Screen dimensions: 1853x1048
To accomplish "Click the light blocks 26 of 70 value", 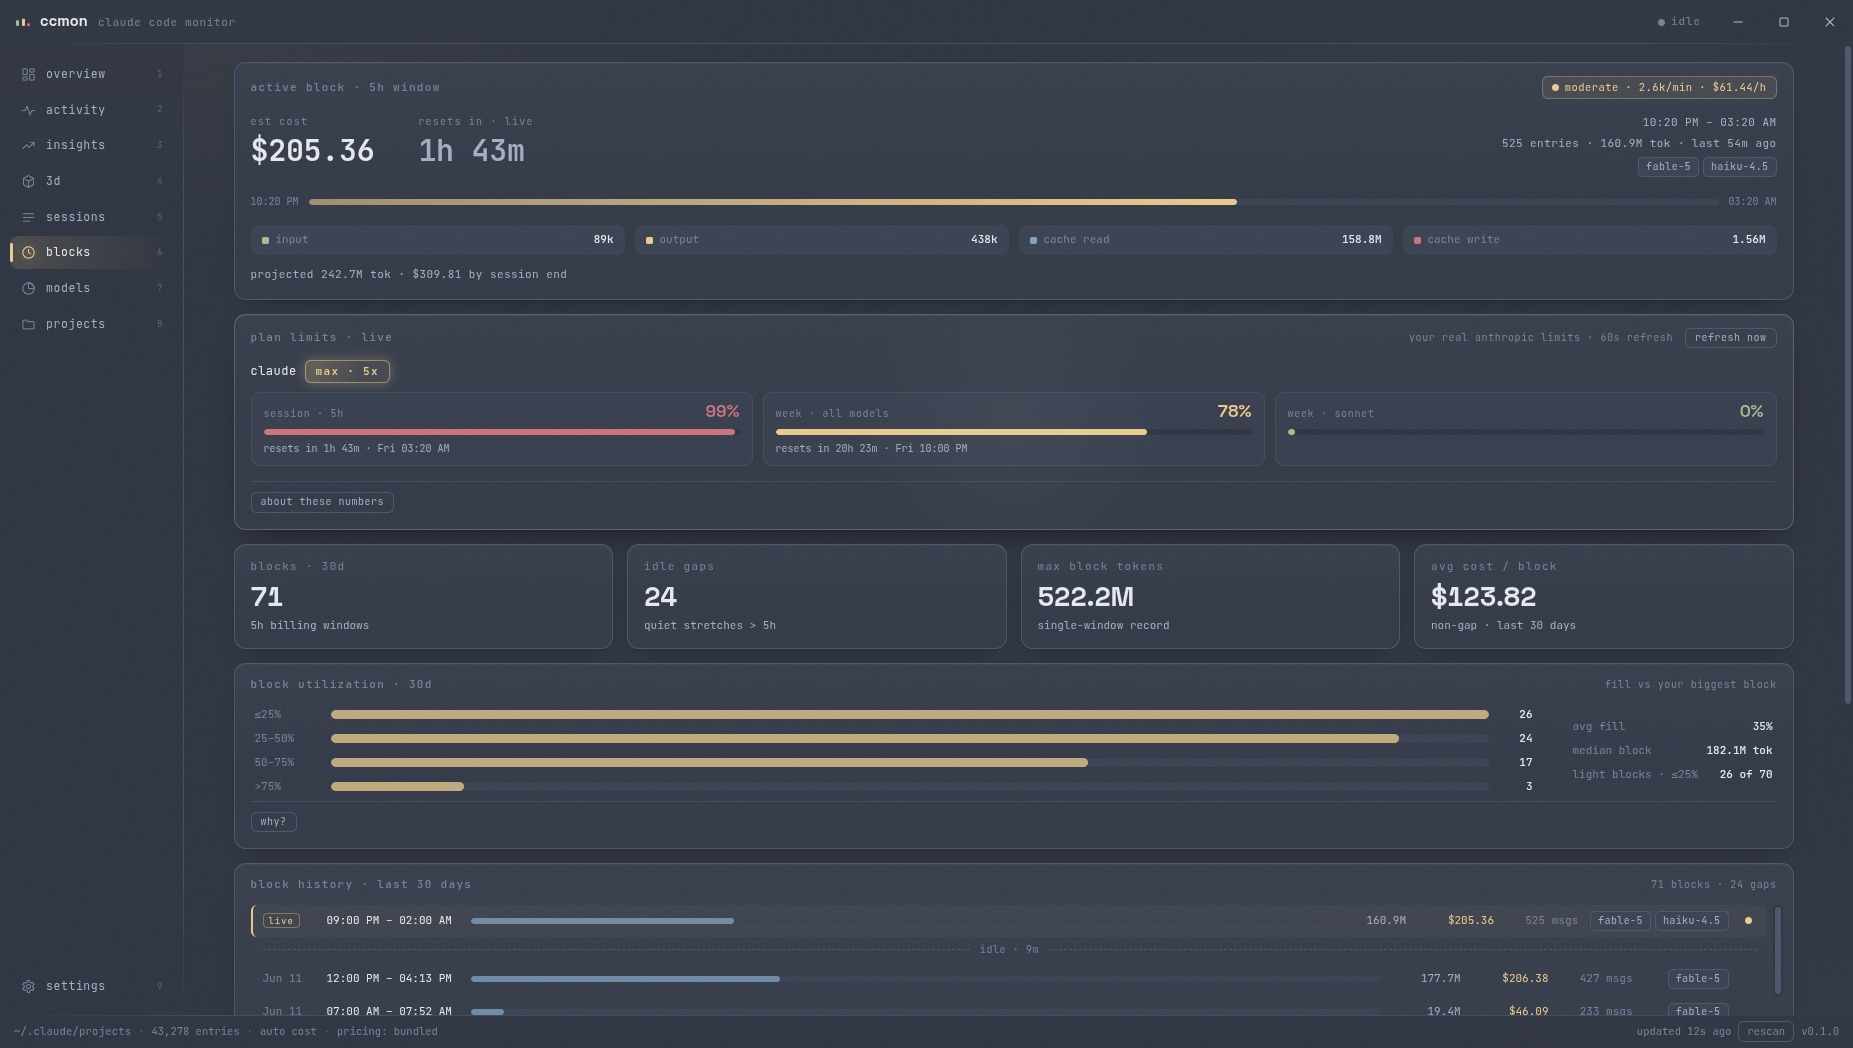I will (1746, 775).
